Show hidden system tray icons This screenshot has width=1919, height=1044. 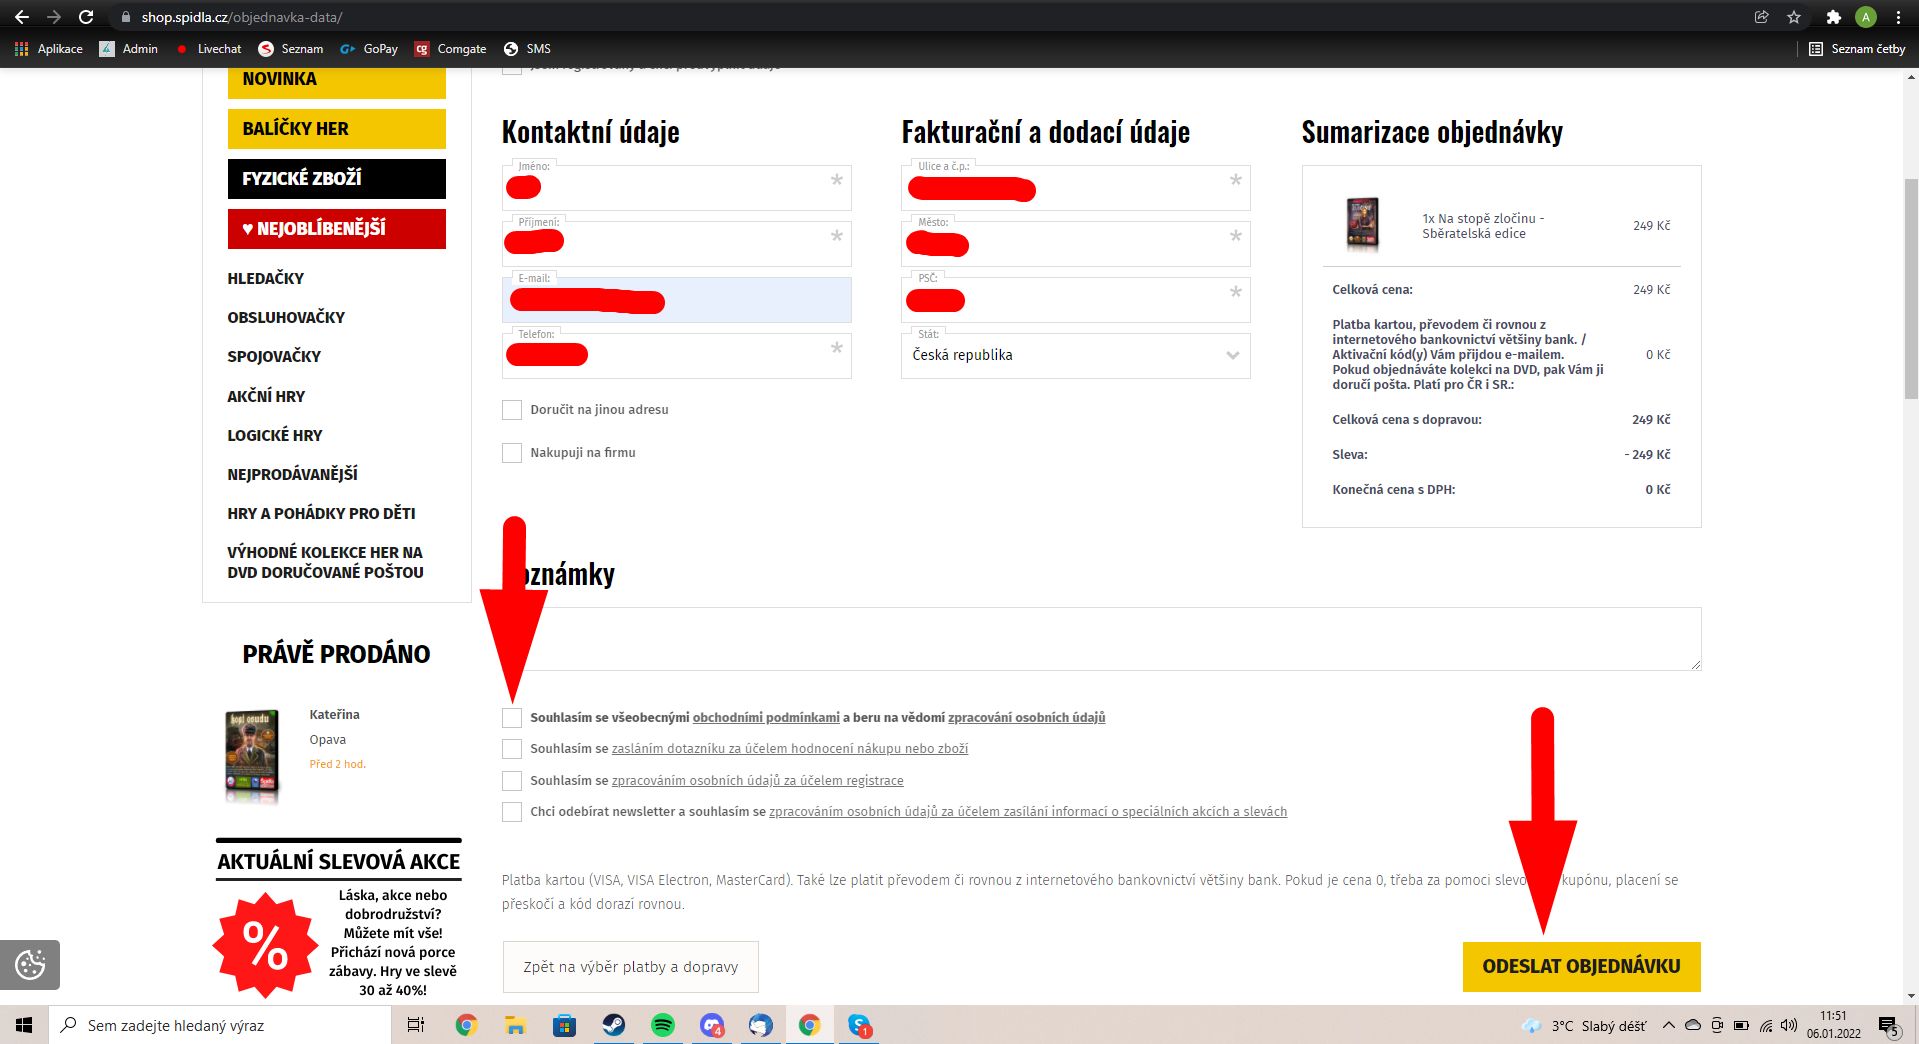(x=1668, y=1025)
